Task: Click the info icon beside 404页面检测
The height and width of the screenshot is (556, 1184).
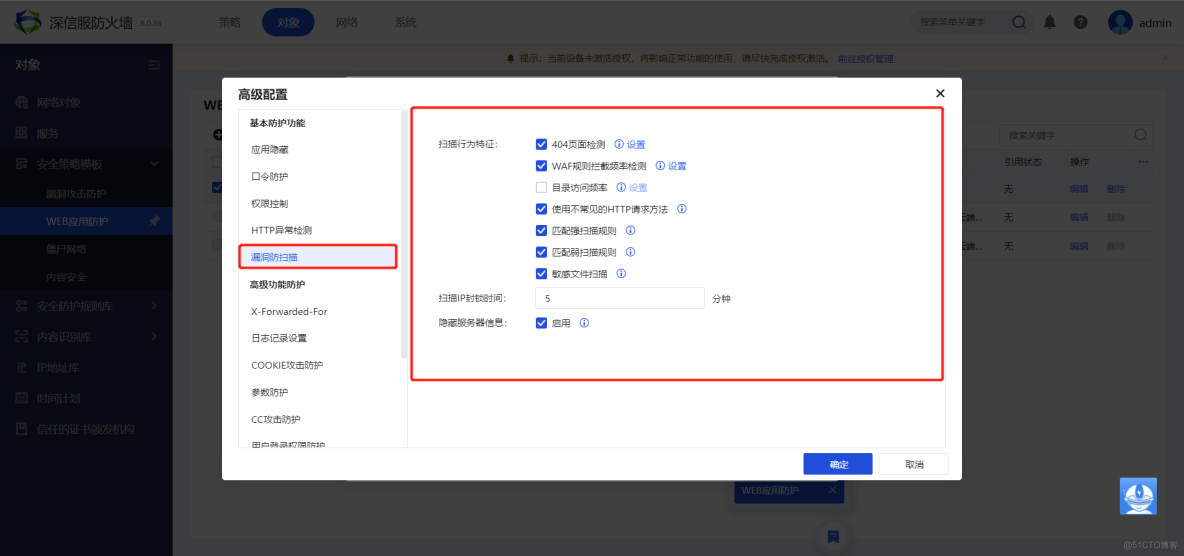Action: tap(619, 144)
